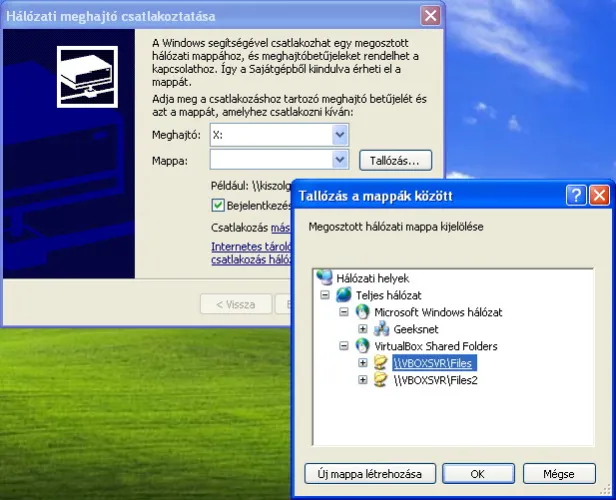Select the \\VBOXSVR\Files label
Image resolution: width=616 pixels, height=500 pixels.
click(x=434, y=363)
